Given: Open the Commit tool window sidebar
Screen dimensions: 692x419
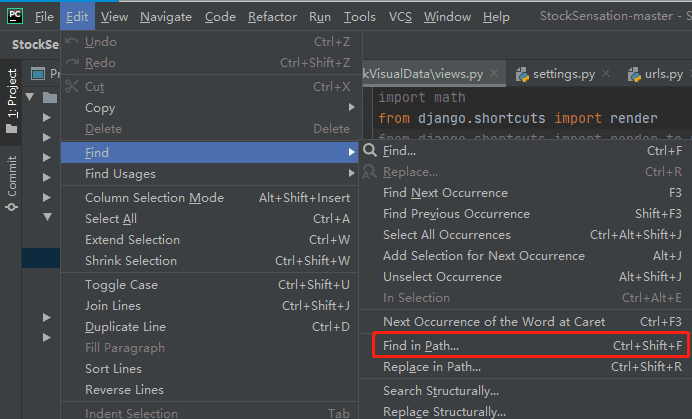Looking at the screenshot, I should click(x=12, y=182).
